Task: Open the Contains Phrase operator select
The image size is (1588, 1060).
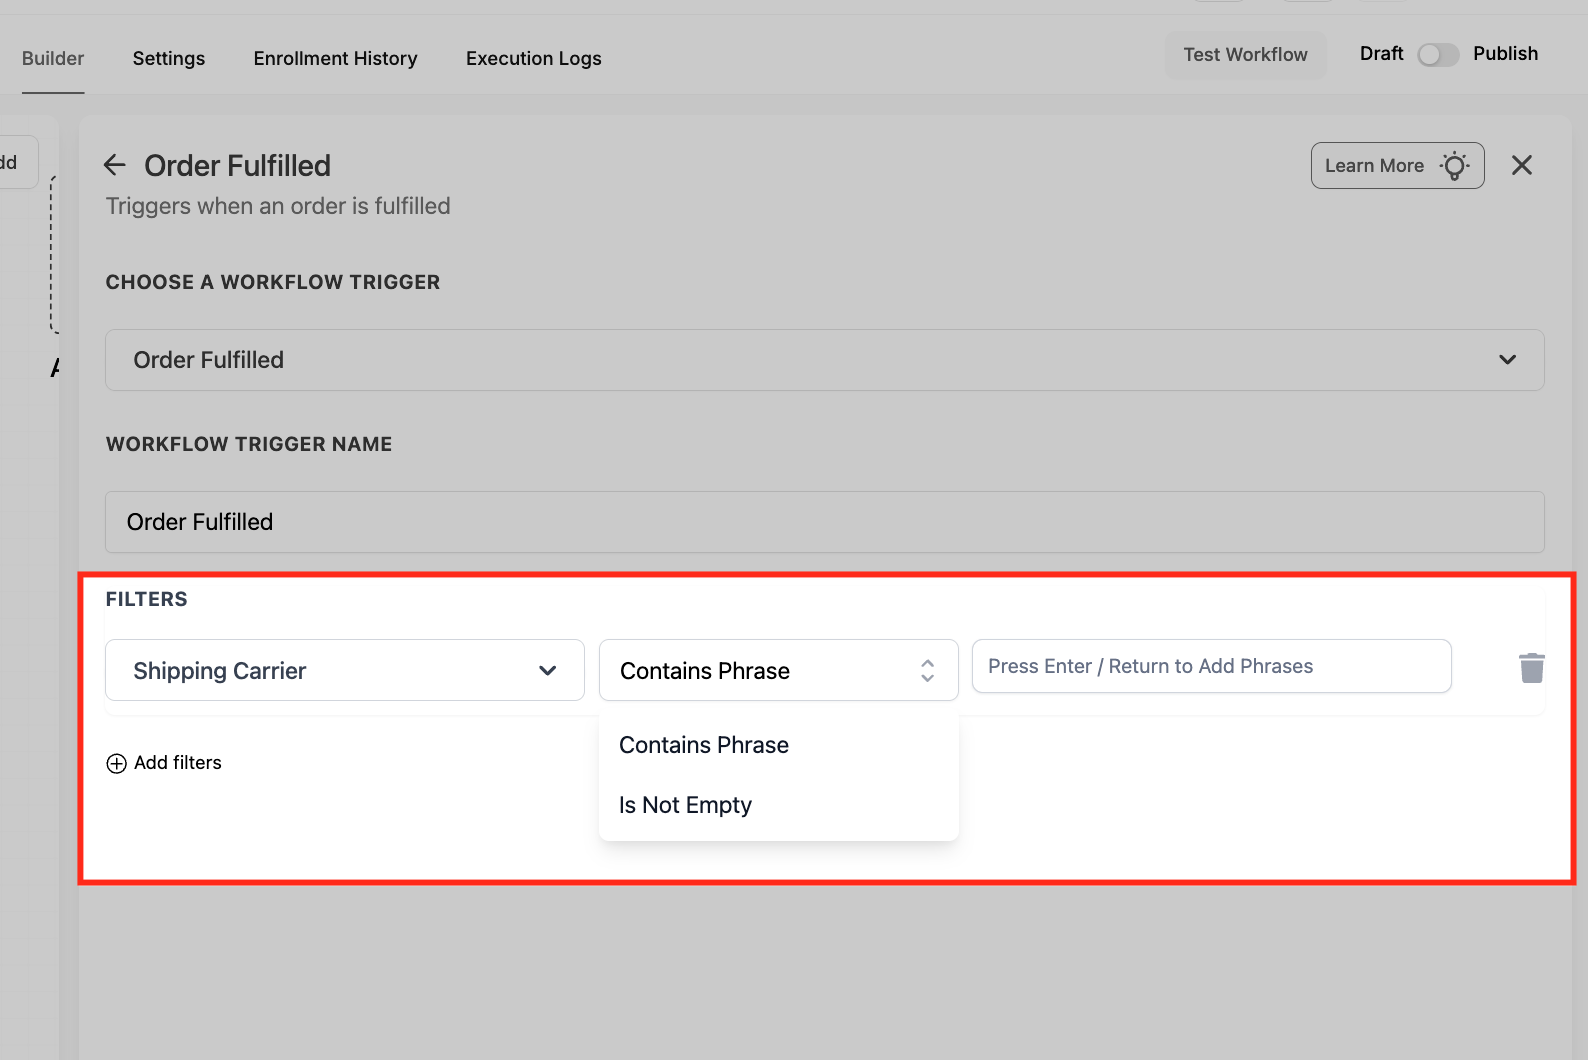Action: pos(778,670)
